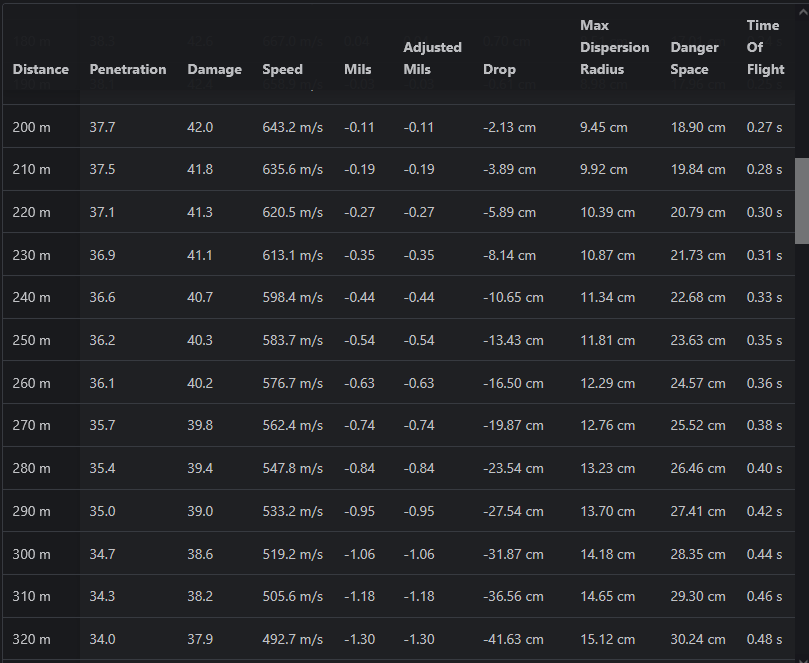The width and height of the screenshot is (809, 663).
Task: Select the 200 m distance row cell
Action: [31, 127]
